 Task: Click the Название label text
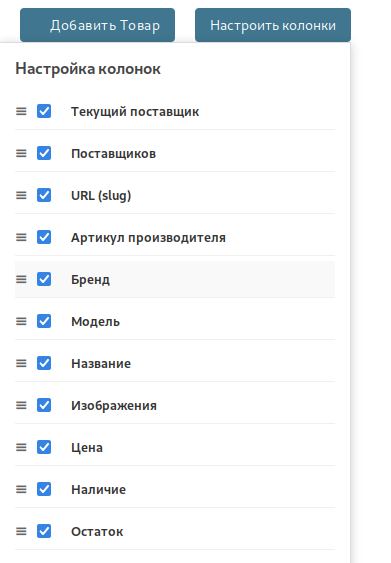coord(101,364)
